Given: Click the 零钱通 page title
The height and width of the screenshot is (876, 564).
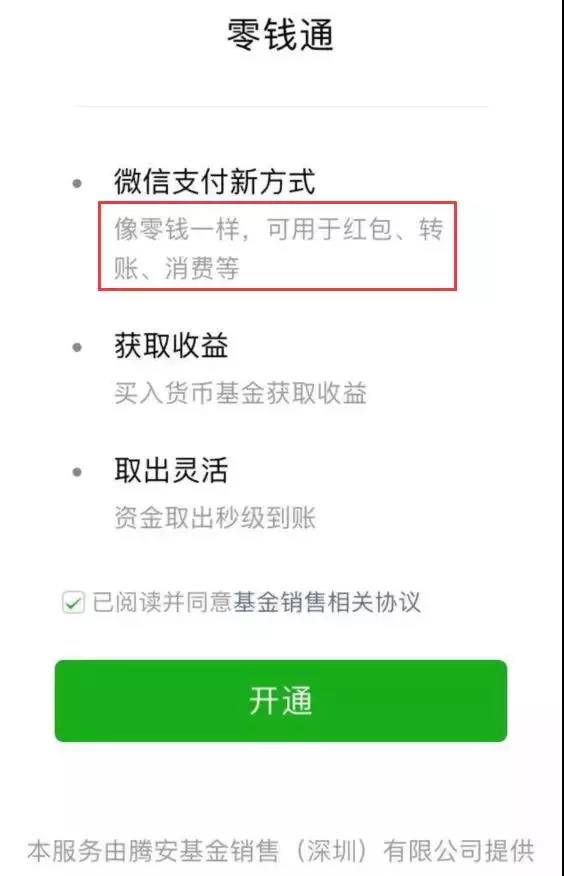Looking at the screenshot, I should point(280,34).
